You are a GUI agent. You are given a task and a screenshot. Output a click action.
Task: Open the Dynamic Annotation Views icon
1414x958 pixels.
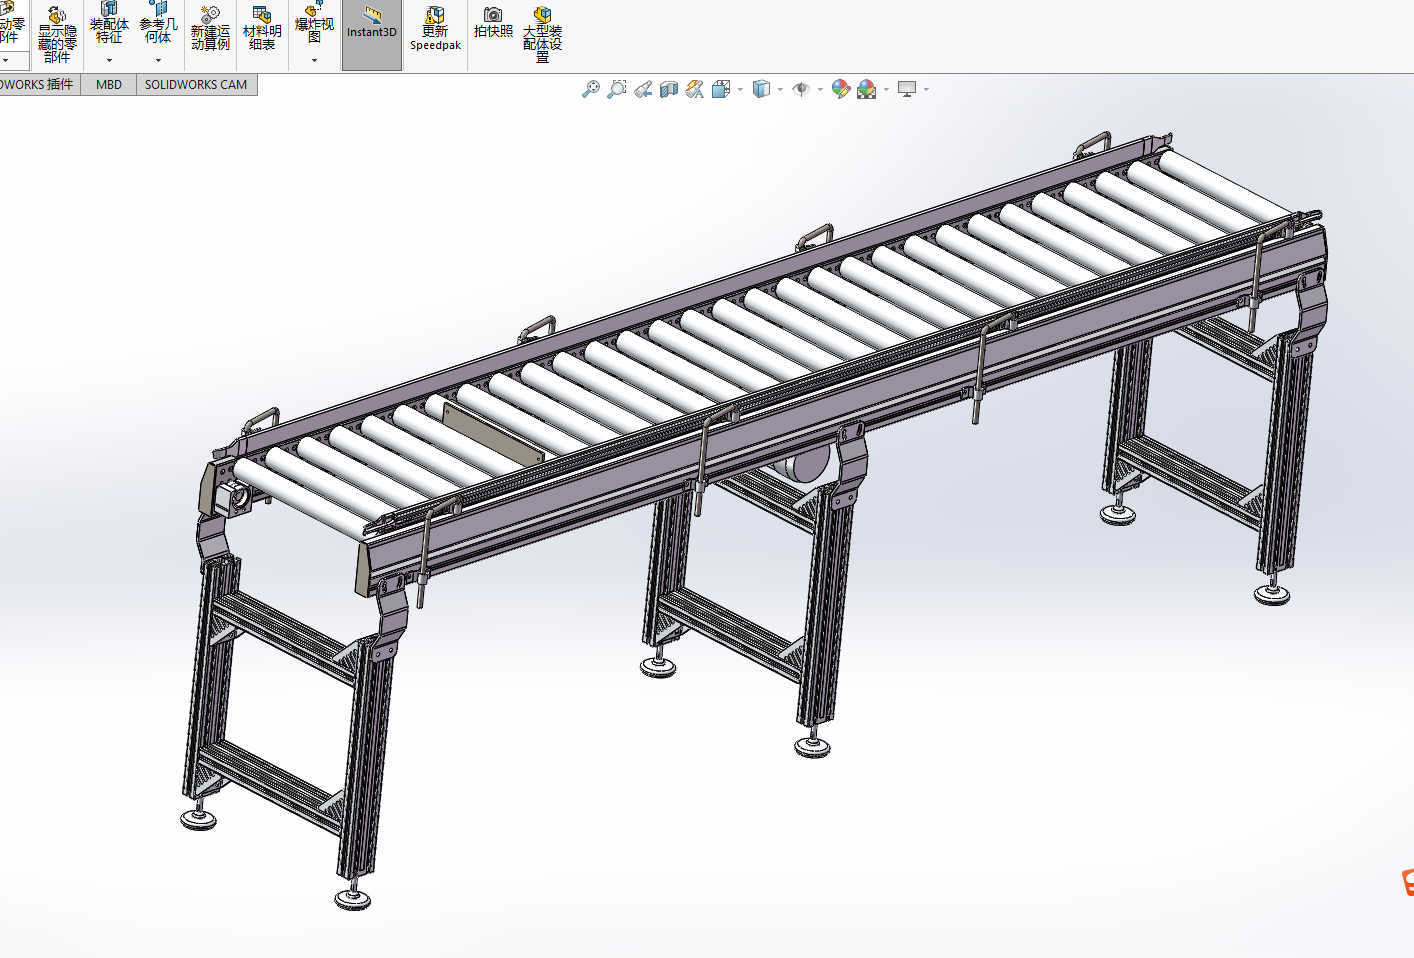coord(695,89)
